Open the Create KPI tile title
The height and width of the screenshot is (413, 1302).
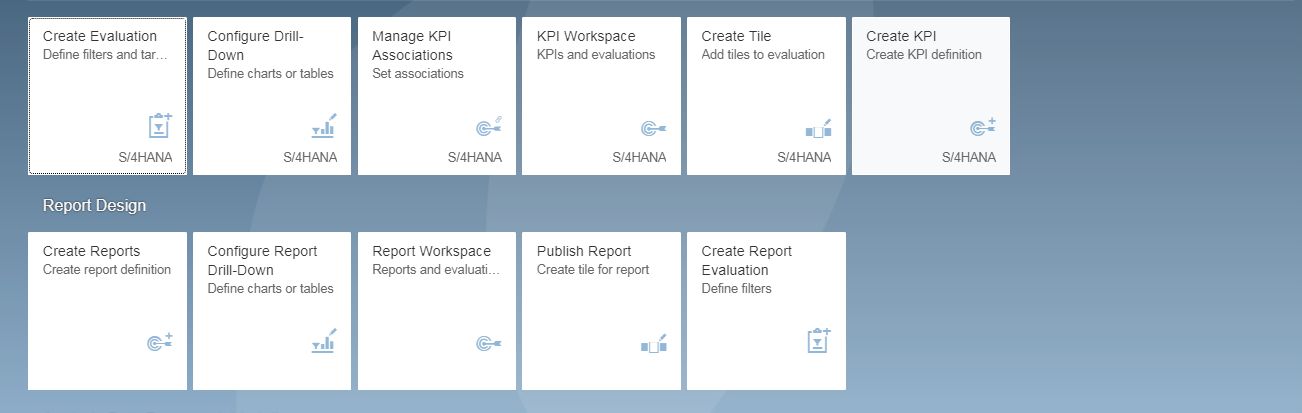tap(901, 36)
